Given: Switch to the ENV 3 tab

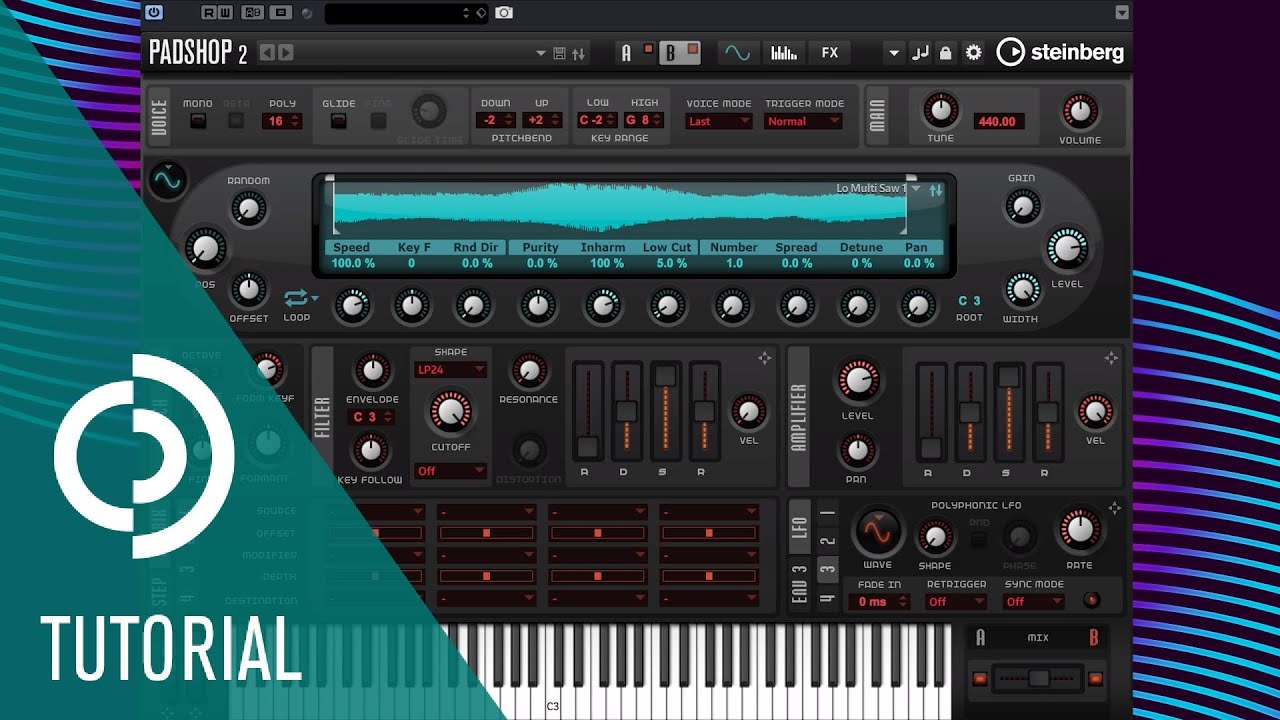Looking at the screenshot, I should [x=799, y=583].
